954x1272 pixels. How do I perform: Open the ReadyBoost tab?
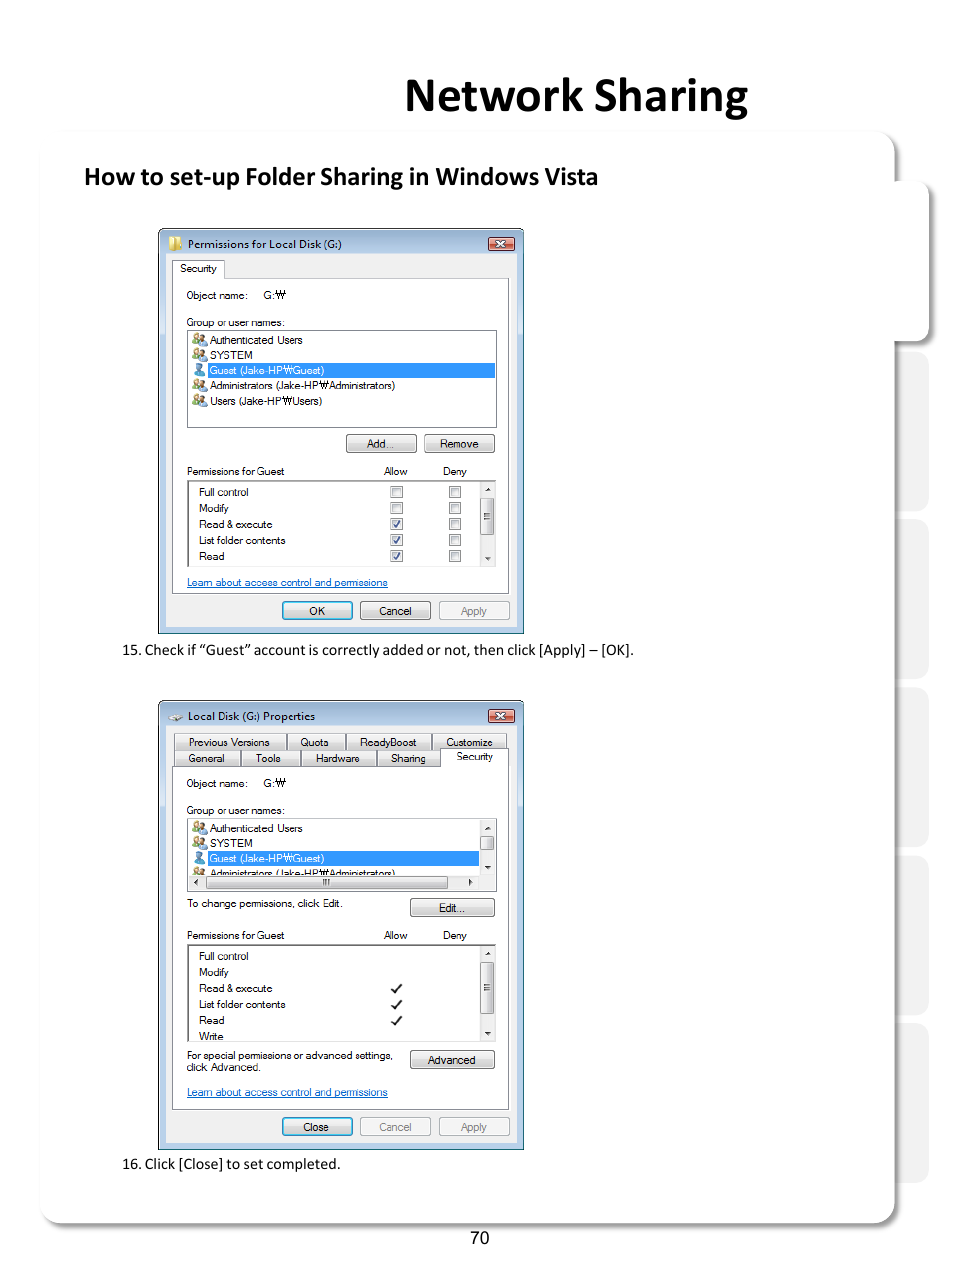click(388, 742)
